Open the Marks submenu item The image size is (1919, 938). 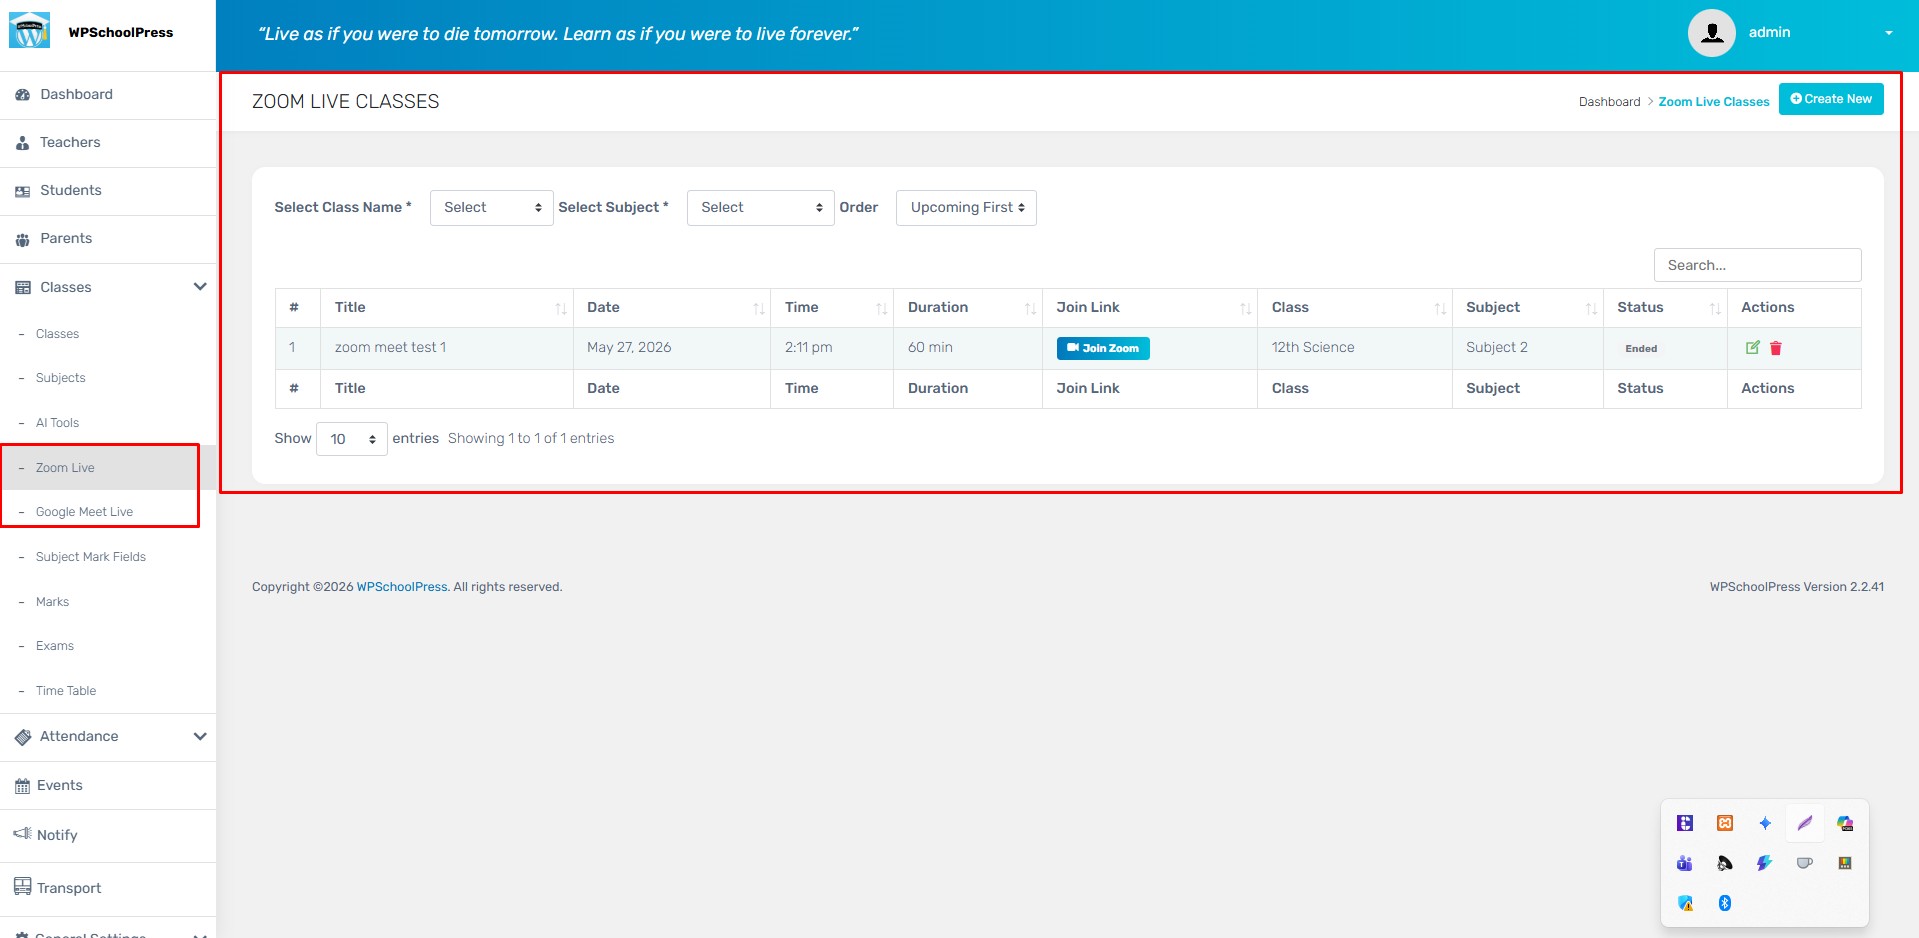52,602
